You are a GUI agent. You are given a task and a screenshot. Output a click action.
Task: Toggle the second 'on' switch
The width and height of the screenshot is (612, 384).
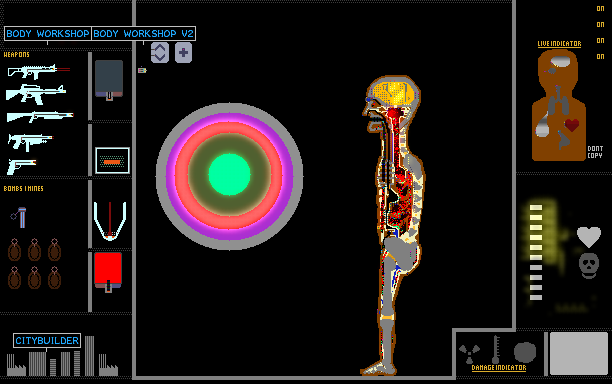tap(600, 25)
